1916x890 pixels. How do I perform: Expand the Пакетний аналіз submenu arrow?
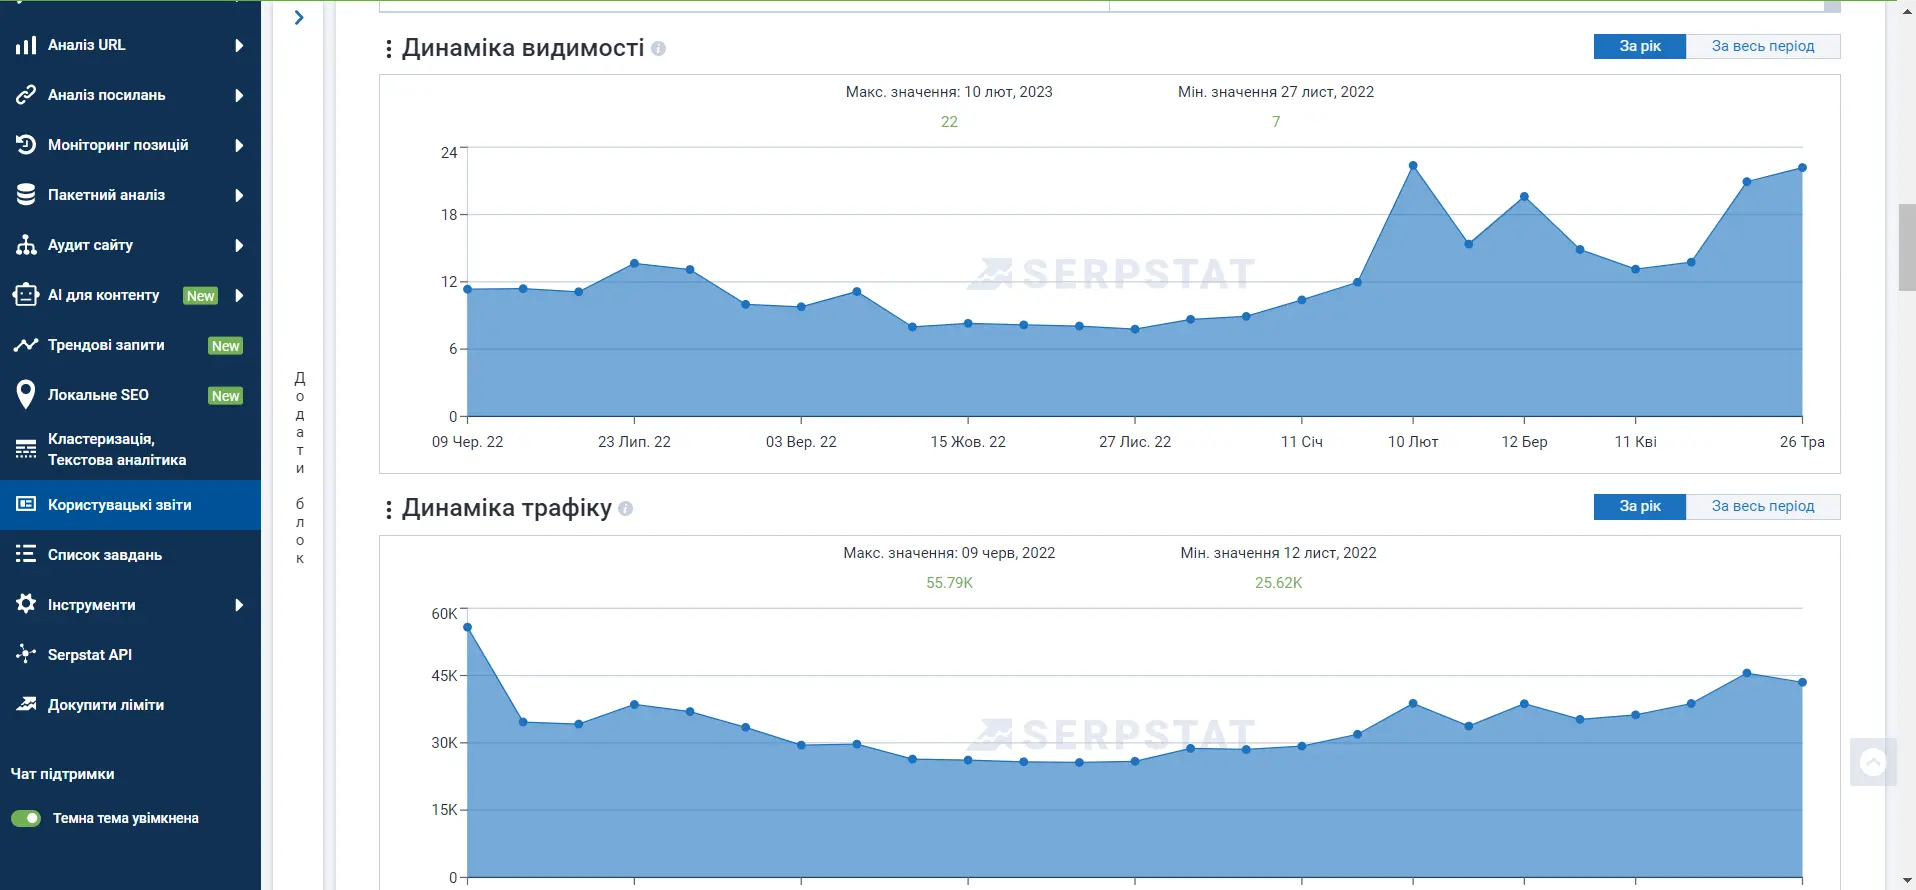pyautogui.click(x=239, y=195)
